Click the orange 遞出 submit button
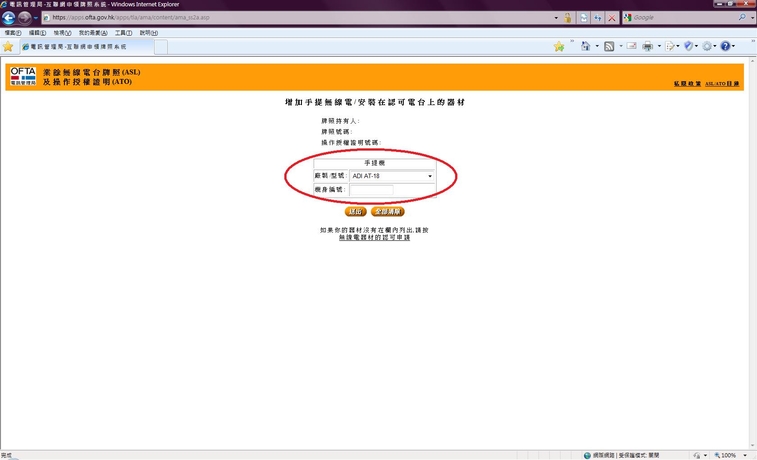The height and width of the screenshot is (460, 757). point(355,212)
